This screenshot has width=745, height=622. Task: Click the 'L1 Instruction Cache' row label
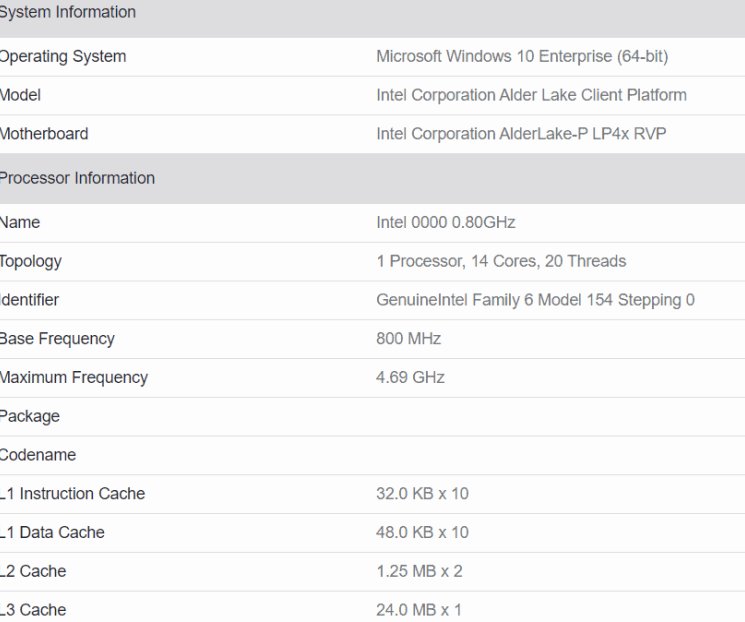coord(72,494)
